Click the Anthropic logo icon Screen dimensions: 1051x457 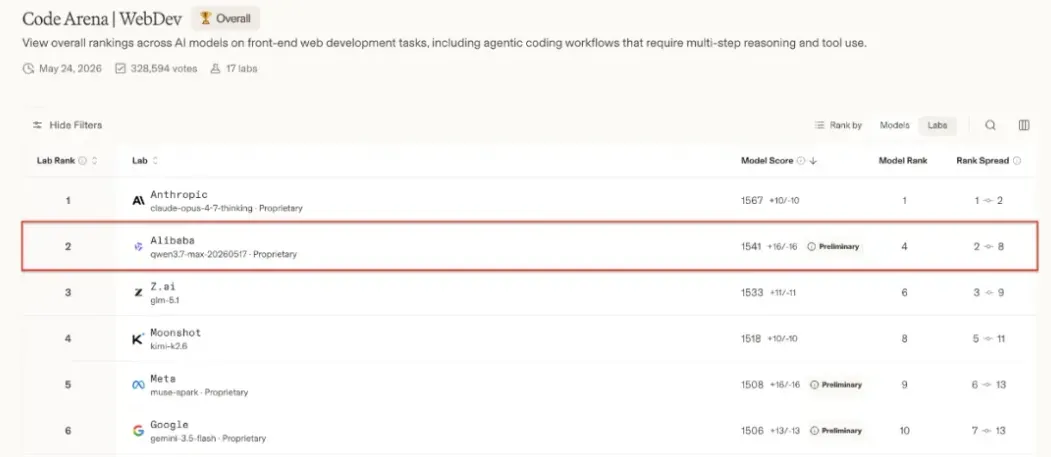138,200
